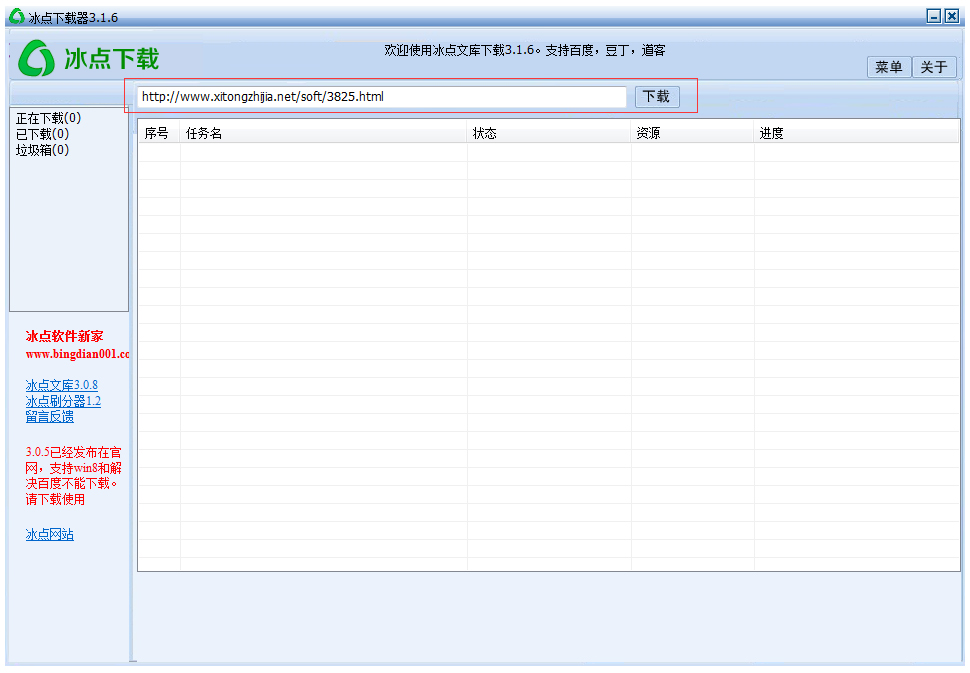
Task: Minimize the 冰点下载器 window
Action: tap(934, 16)
